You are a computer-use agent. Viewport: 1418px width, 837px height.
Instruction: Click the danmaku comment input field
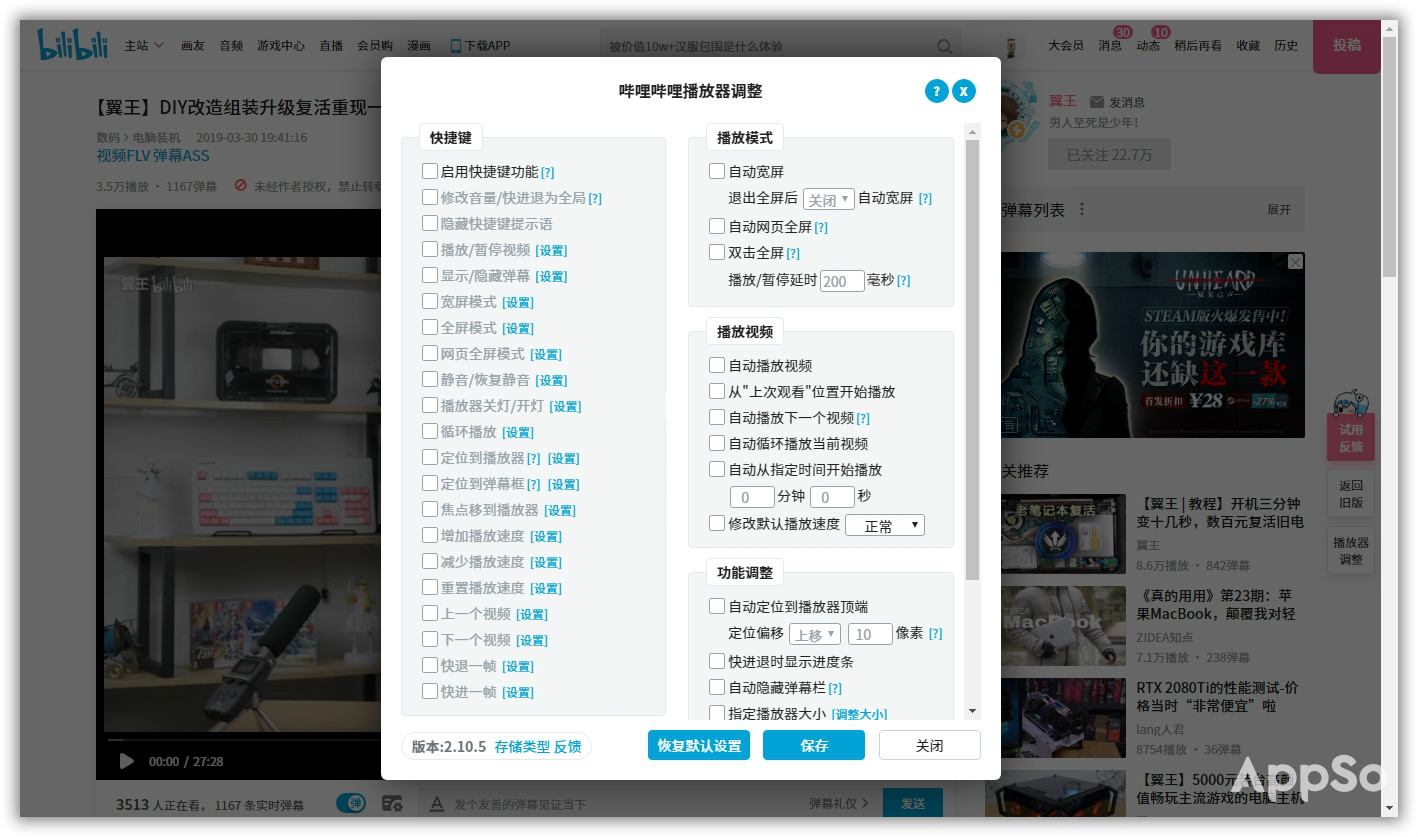coord(620,803)
